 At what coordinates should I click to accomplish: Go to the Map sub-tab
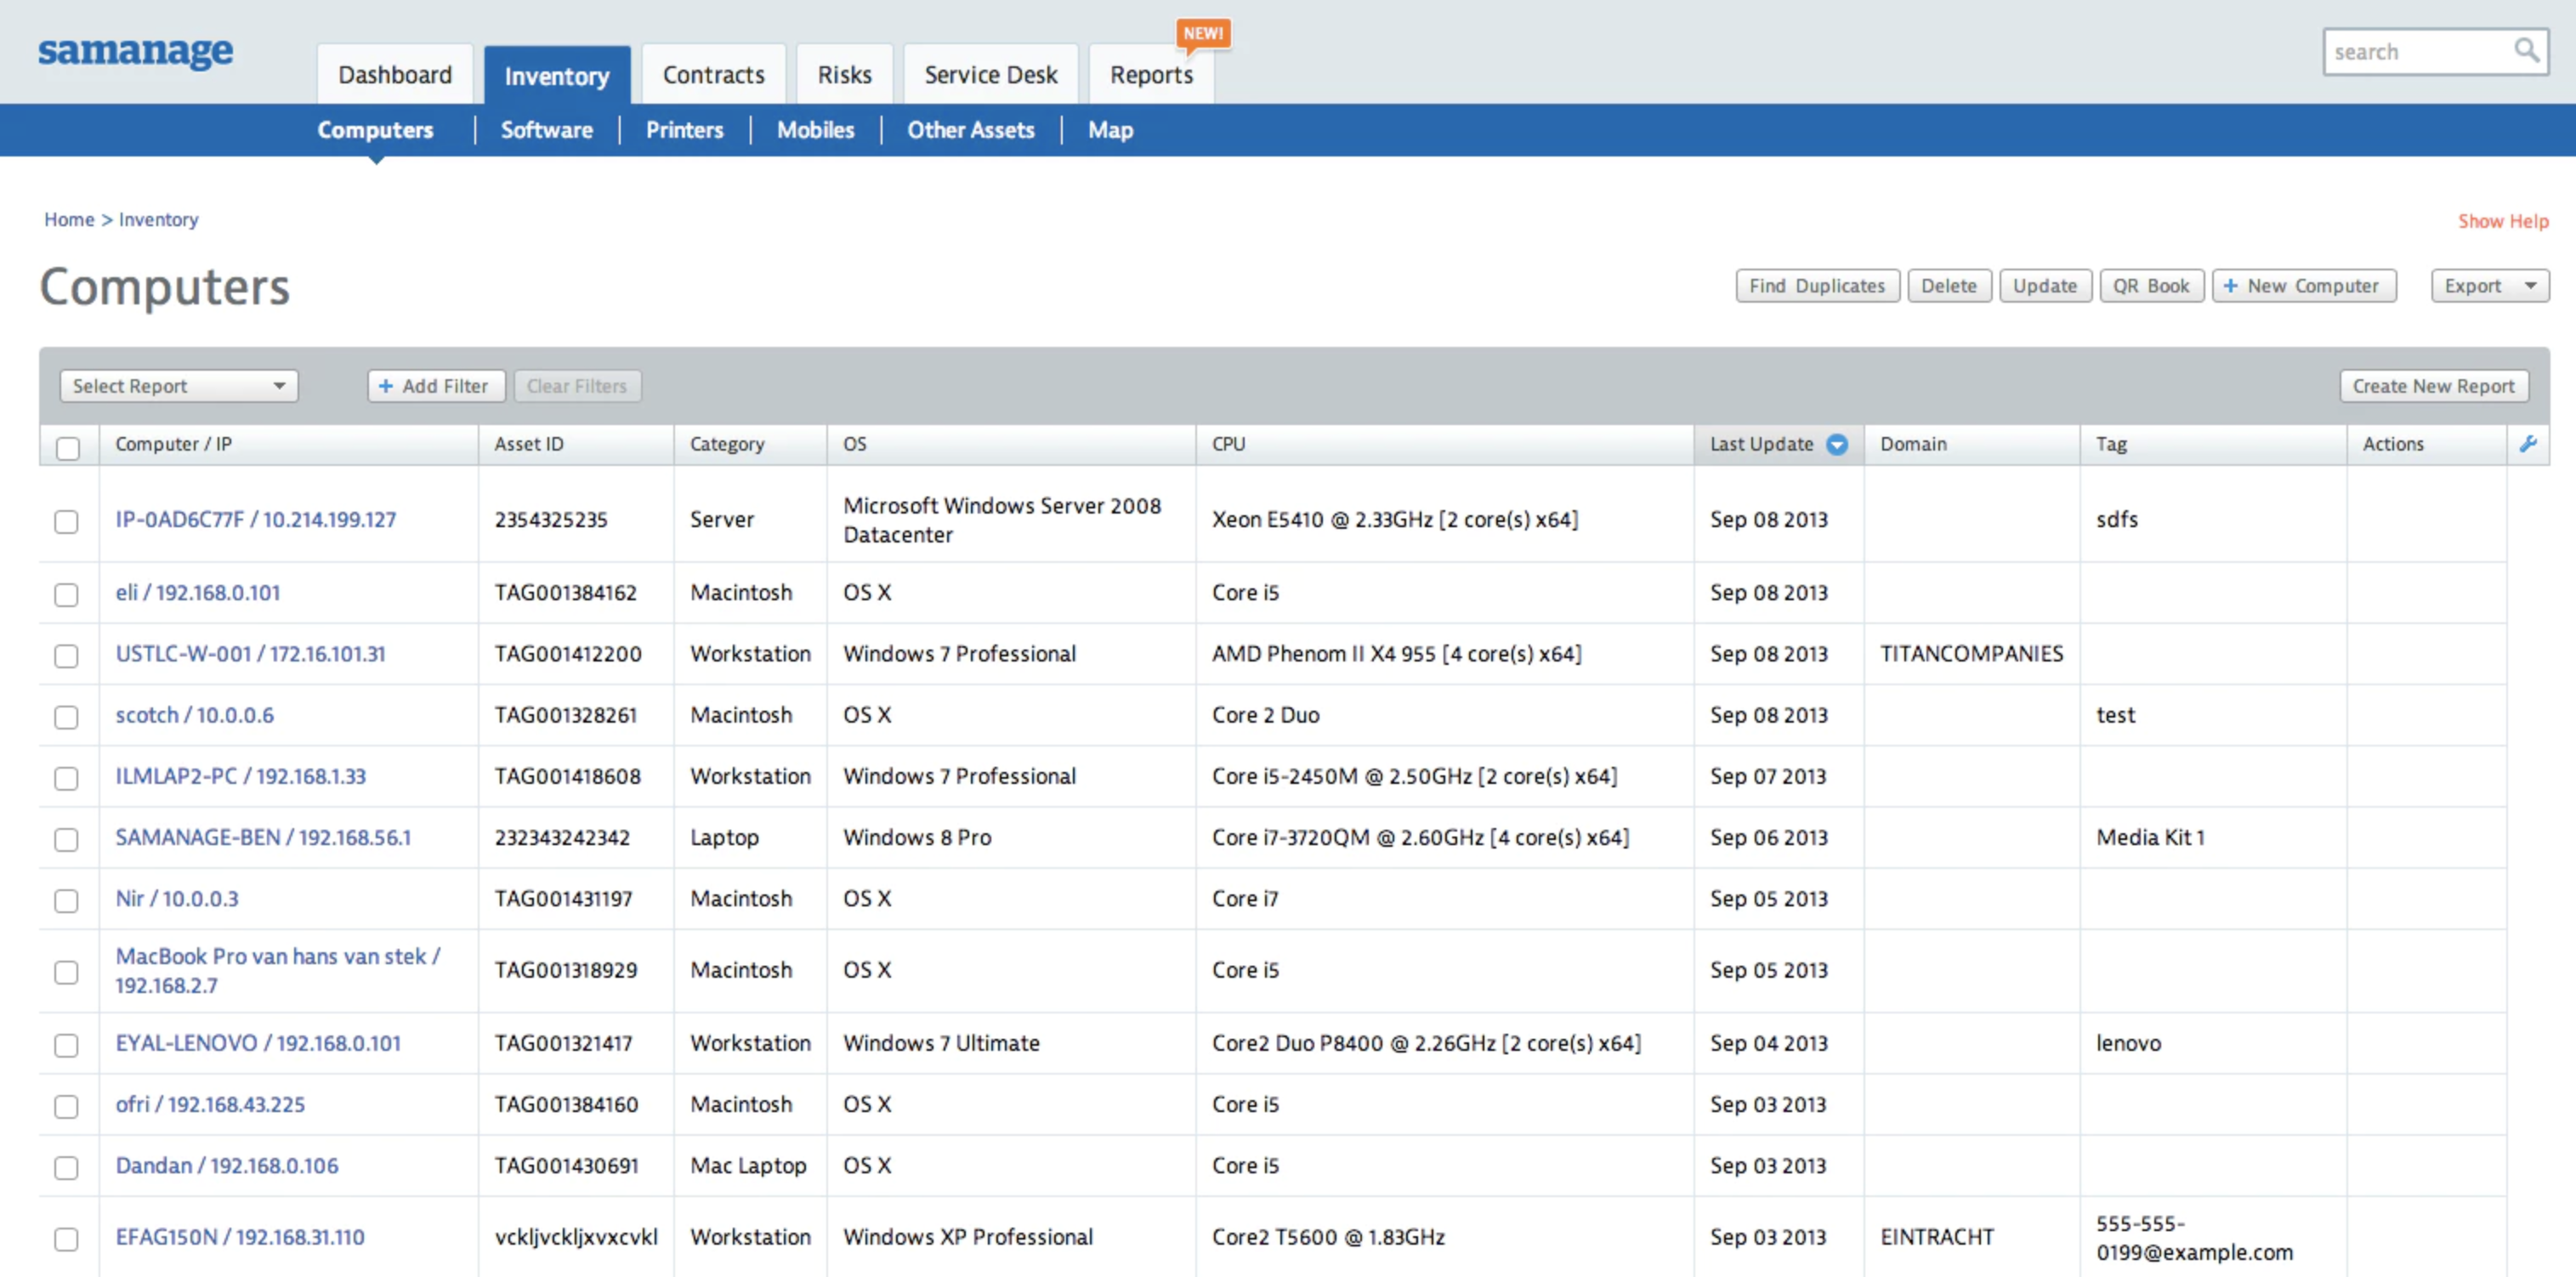pos(1110,130)
